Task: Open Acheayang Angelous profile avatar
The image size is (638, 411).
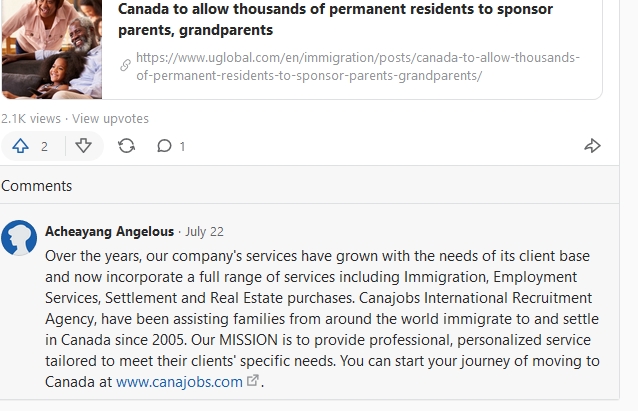Action: (x=19, y=238)
